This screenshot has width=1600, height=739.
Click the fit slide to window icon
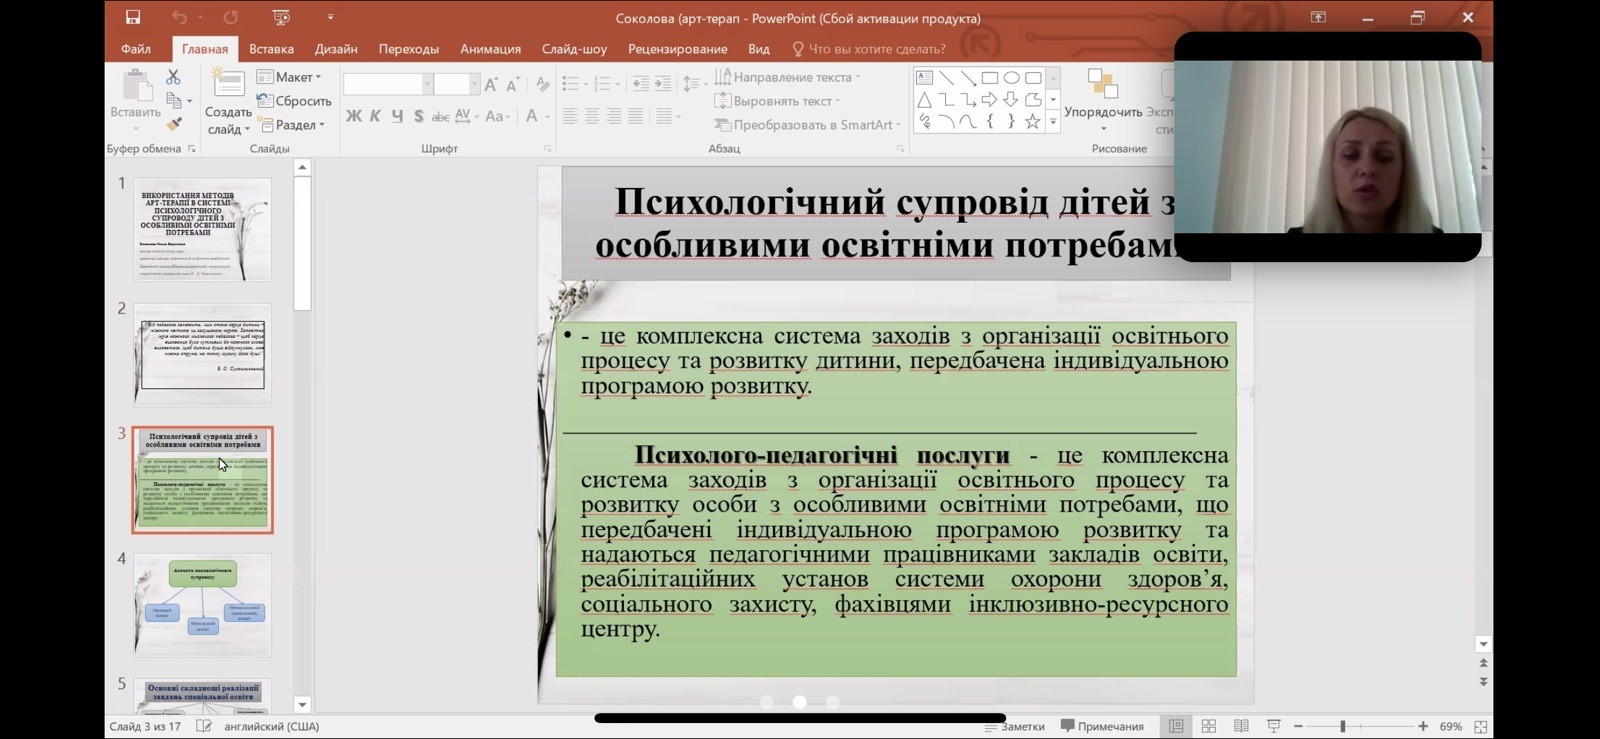[x=1481, y=726]
